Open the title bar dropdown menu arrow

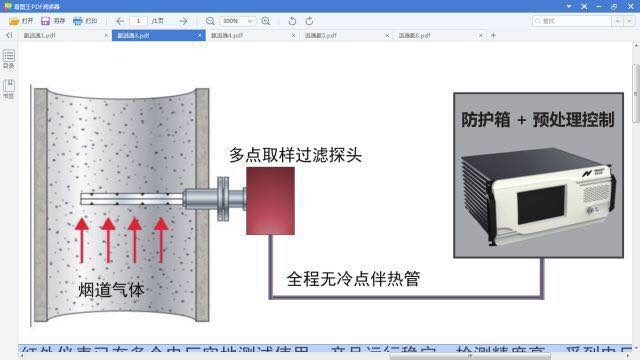569,6
